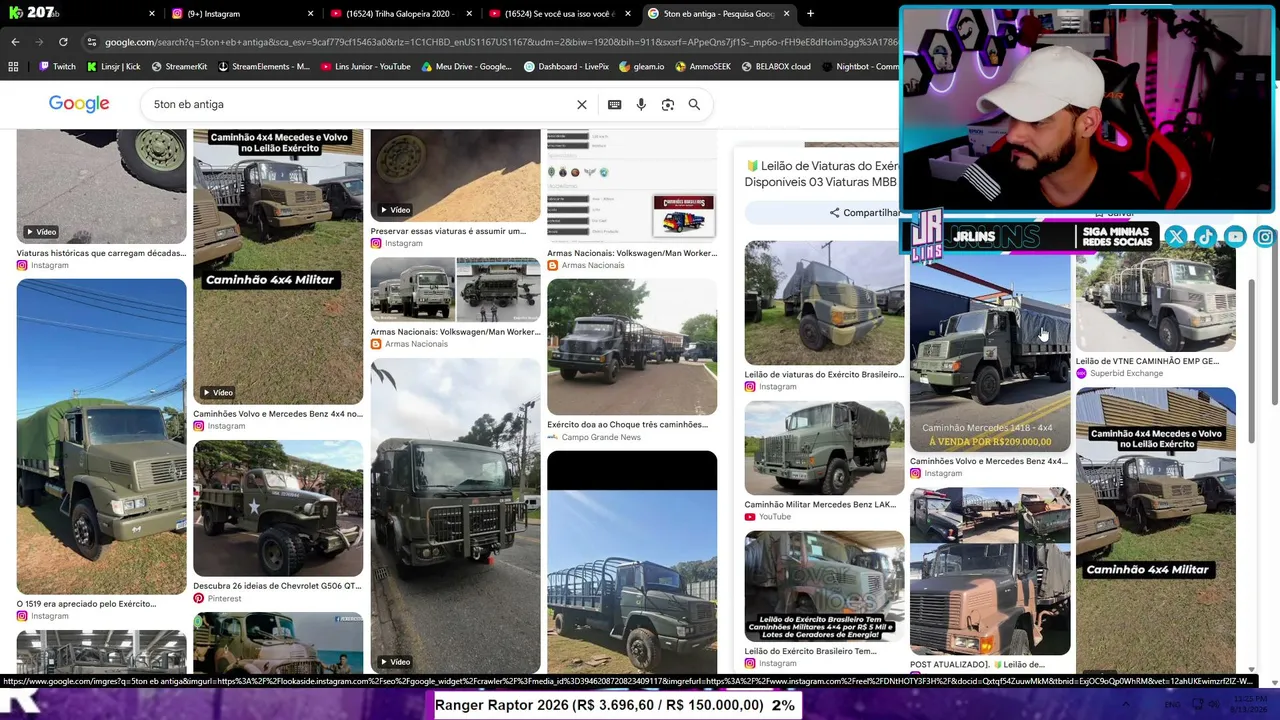Open the green 1519 truck image

coord(101,437)
